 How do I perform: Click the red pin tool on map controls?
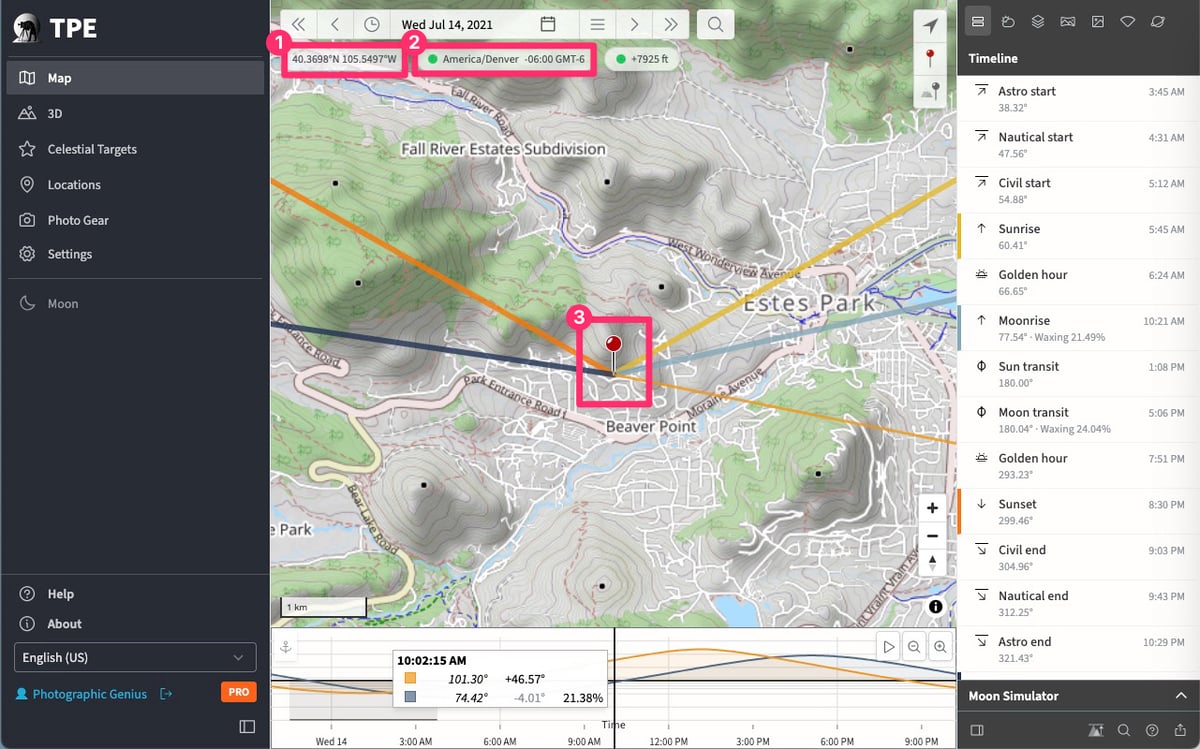pos(931,58)
